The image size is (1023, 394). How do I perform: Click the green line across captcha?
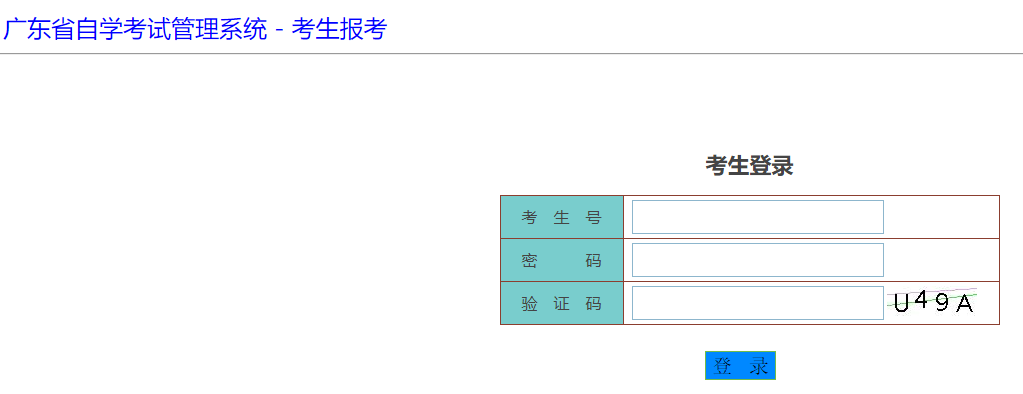click(932, 299)
